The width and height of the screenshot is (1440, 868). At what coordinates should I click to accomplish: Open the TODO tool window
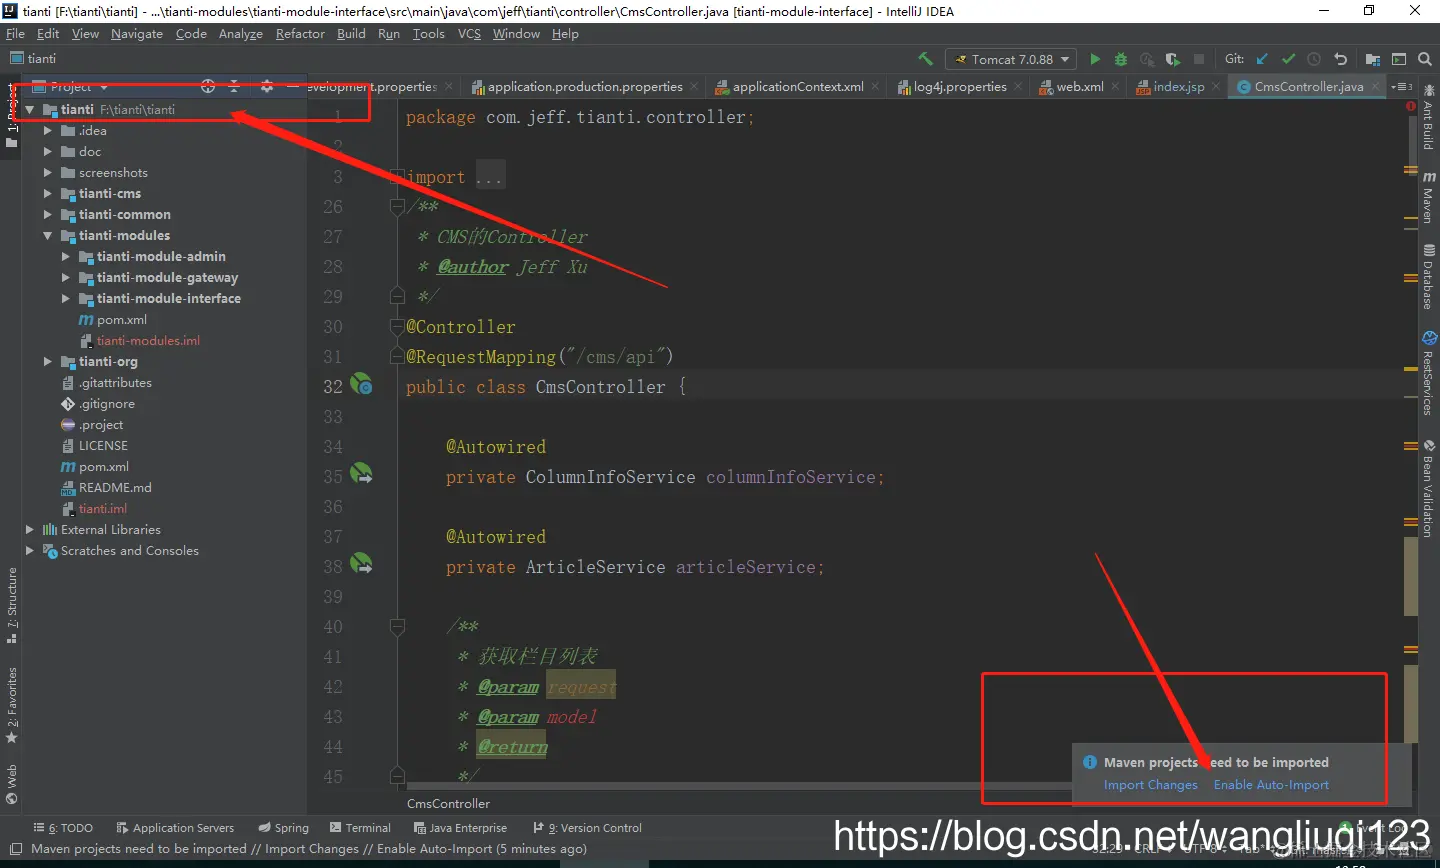[x=63, y=828]
